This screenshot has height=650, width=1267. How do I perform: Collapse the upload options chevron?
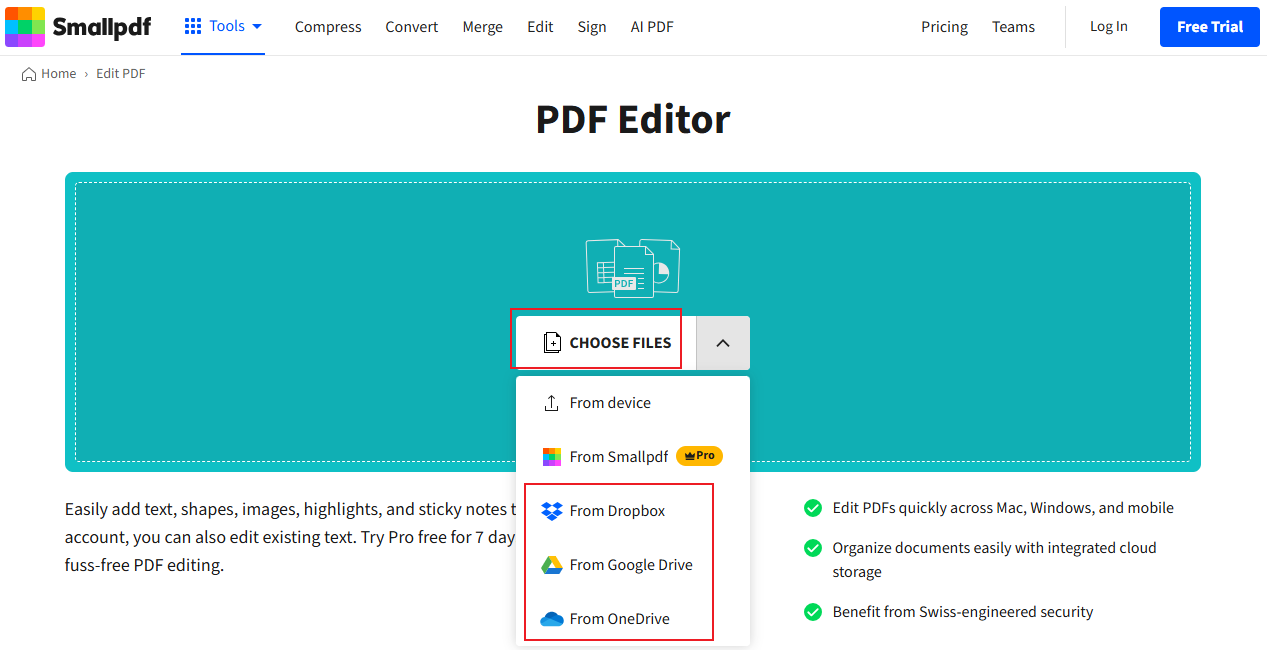(722, 342)
